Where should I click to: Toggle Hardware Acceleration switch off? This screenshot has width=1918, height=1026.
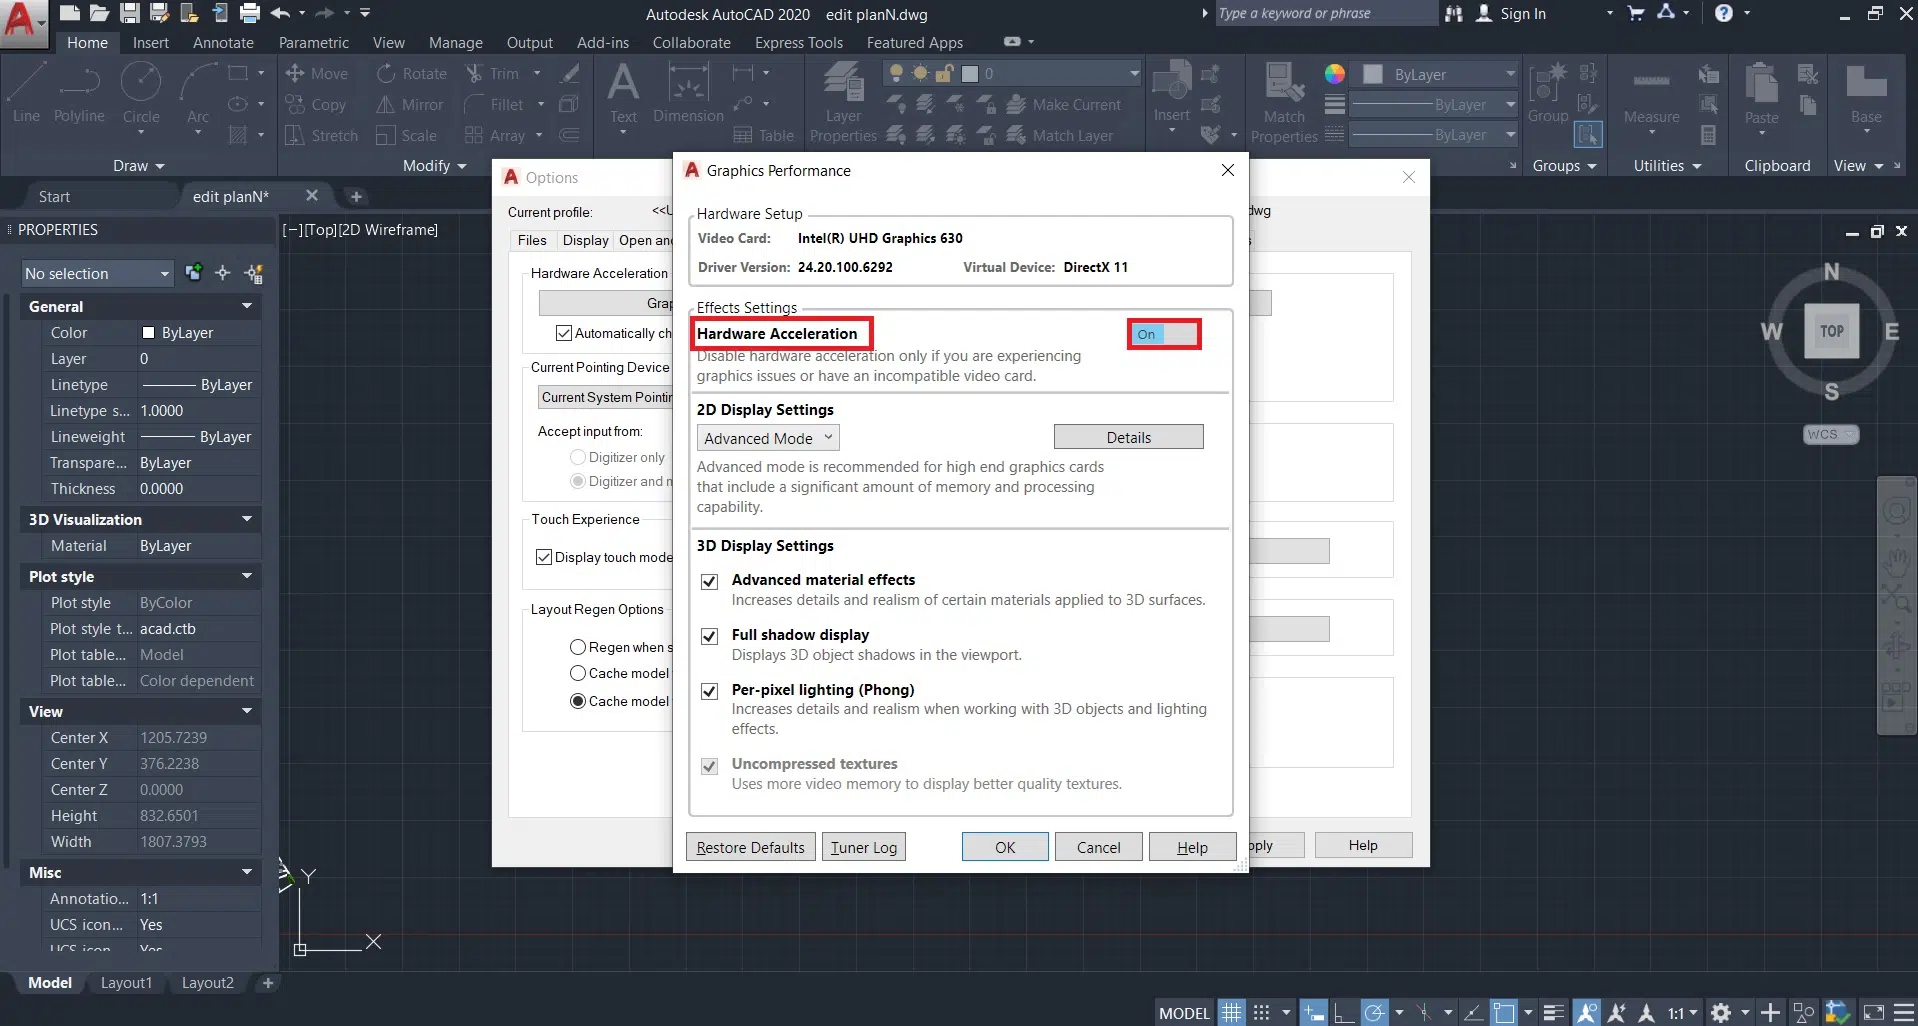pos(1164,334)
